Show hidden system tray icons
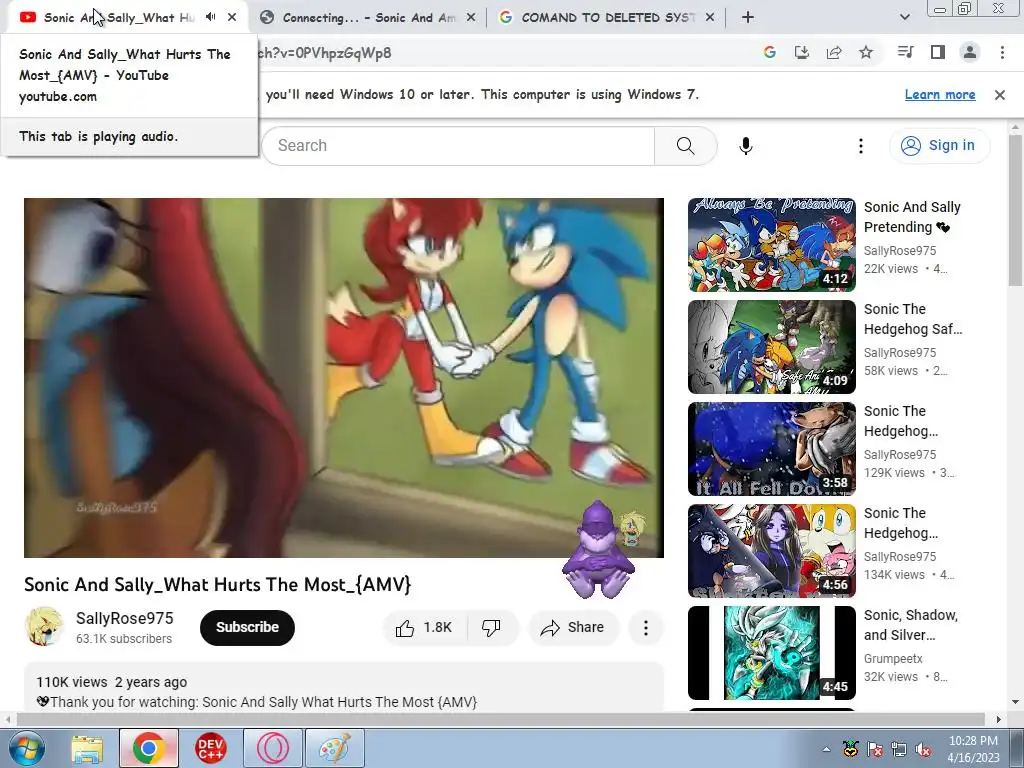The image size is (1024, 768). [826, 749]
